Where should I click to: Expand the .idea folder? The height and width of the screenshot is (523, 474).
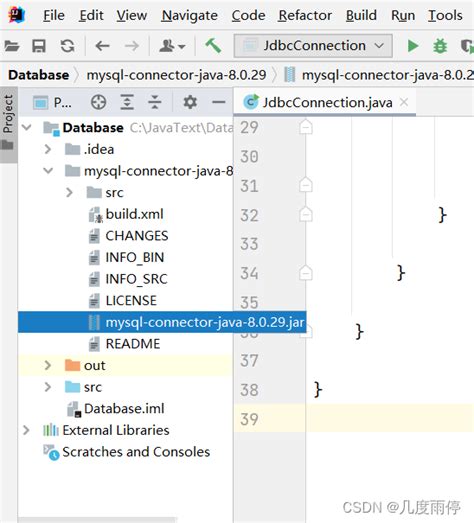point(48,149)
